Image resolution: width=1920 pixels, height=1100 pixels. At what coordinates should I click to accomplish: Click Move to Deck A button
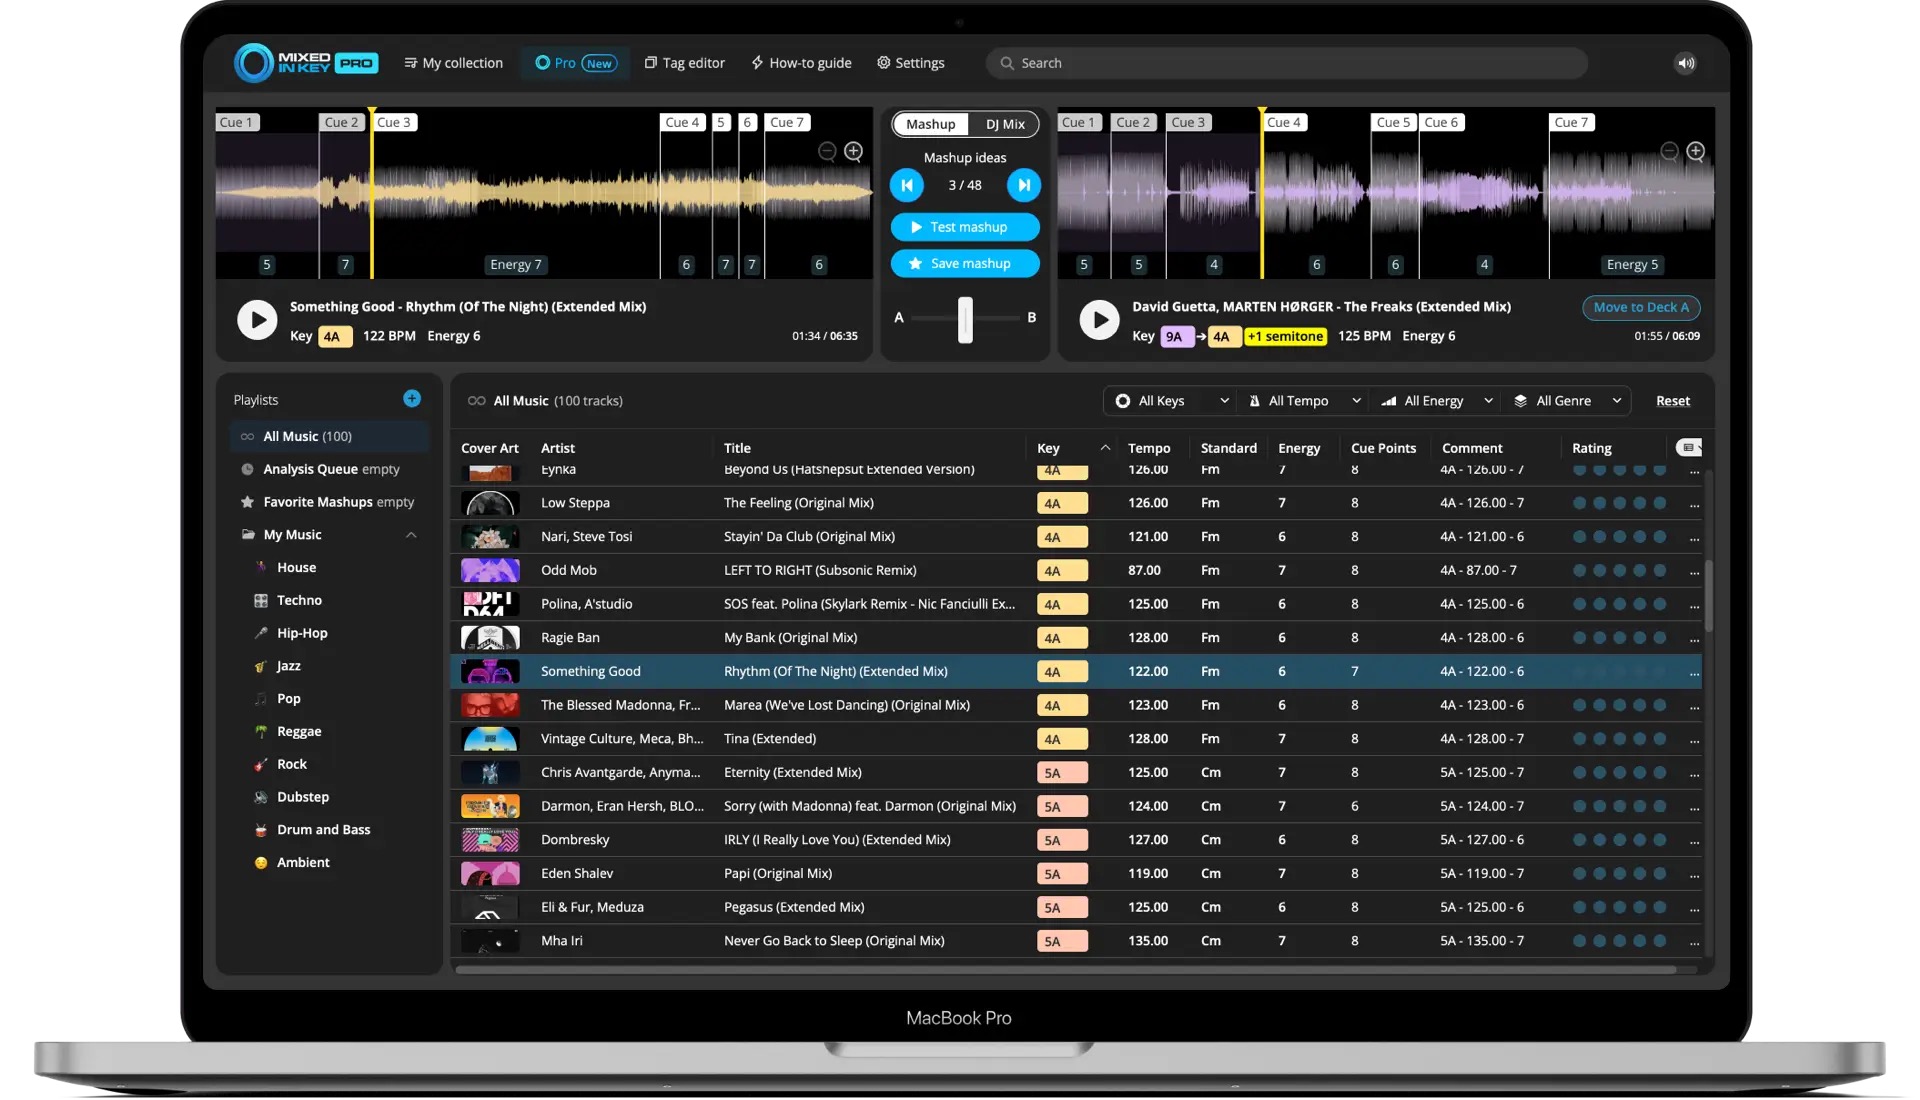coord(1641,308)
